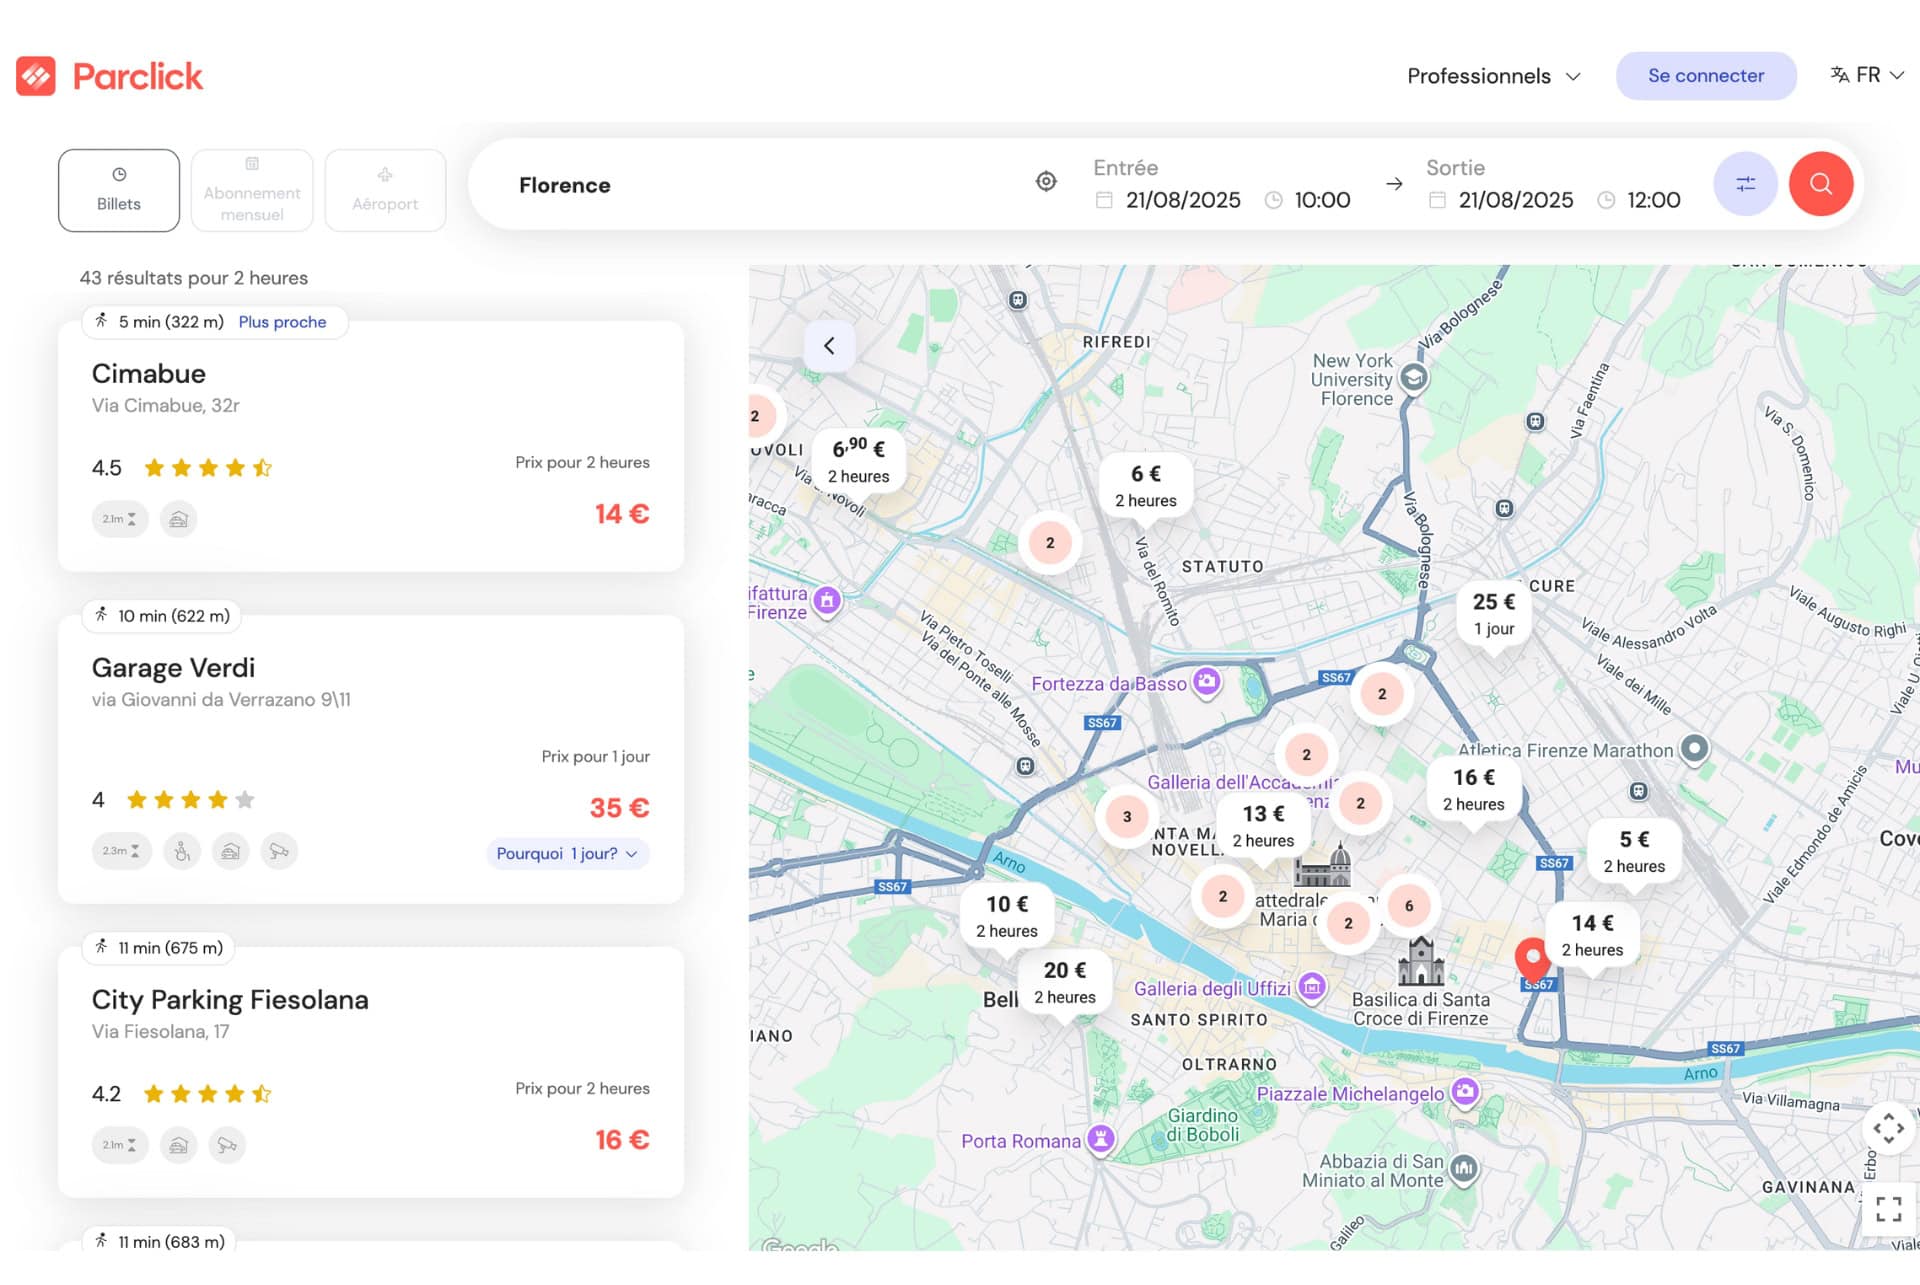Click the red destination pin on map
This screenshot has height=1285, width=1920.
(1532, 959)
